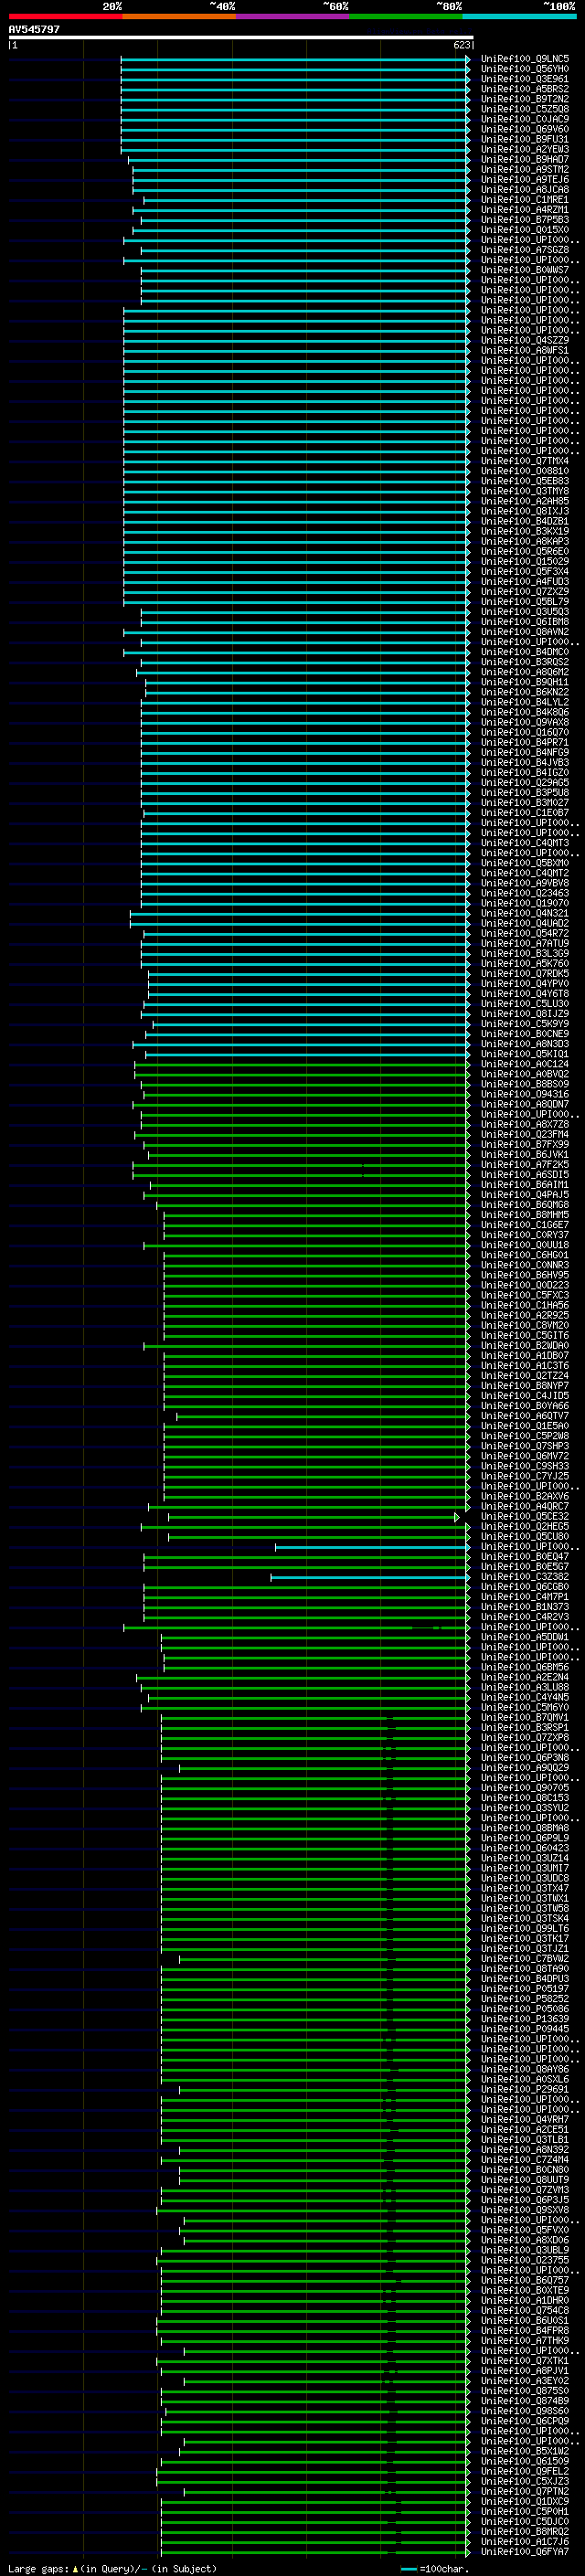Select hit label UniRef100_Q875S0
This screenshot has width=585, height=2576.
(524, 2390)
